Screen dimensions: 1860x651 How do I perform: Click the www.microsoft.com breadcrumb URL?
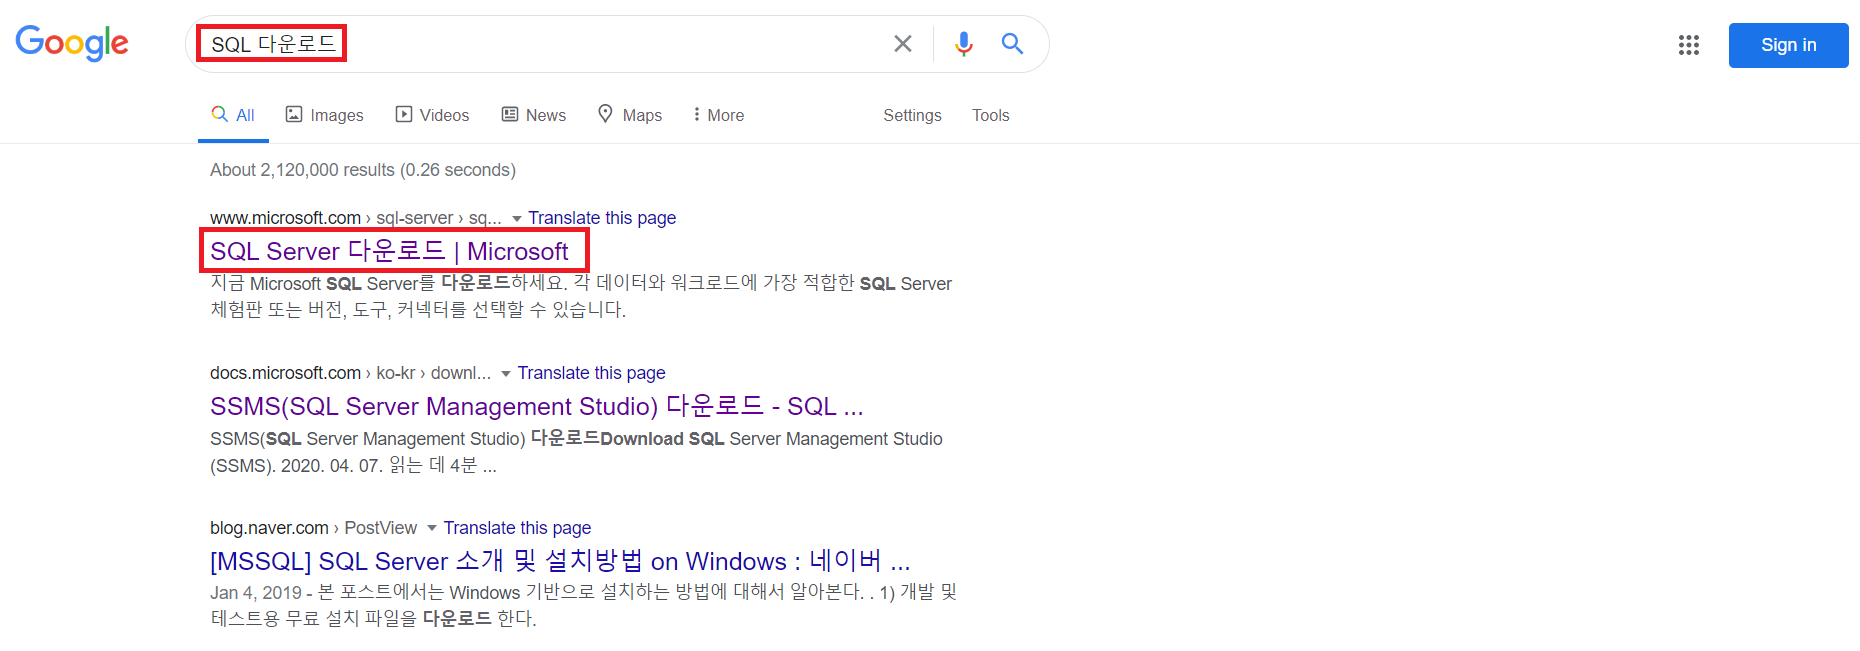point(355,218)
